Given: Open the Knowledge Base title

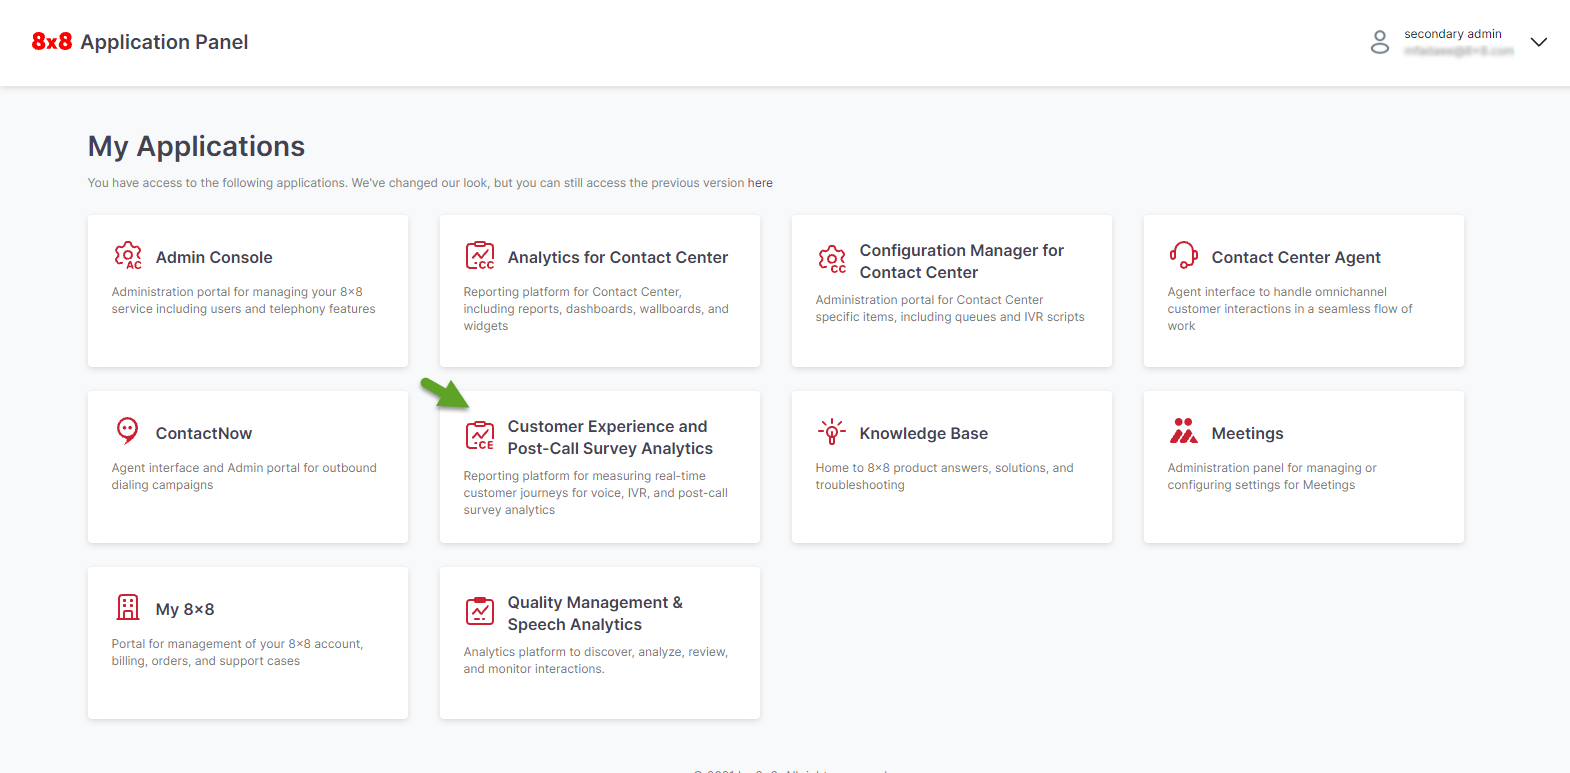Looking at the screenshot, I should tap(924, 433).
